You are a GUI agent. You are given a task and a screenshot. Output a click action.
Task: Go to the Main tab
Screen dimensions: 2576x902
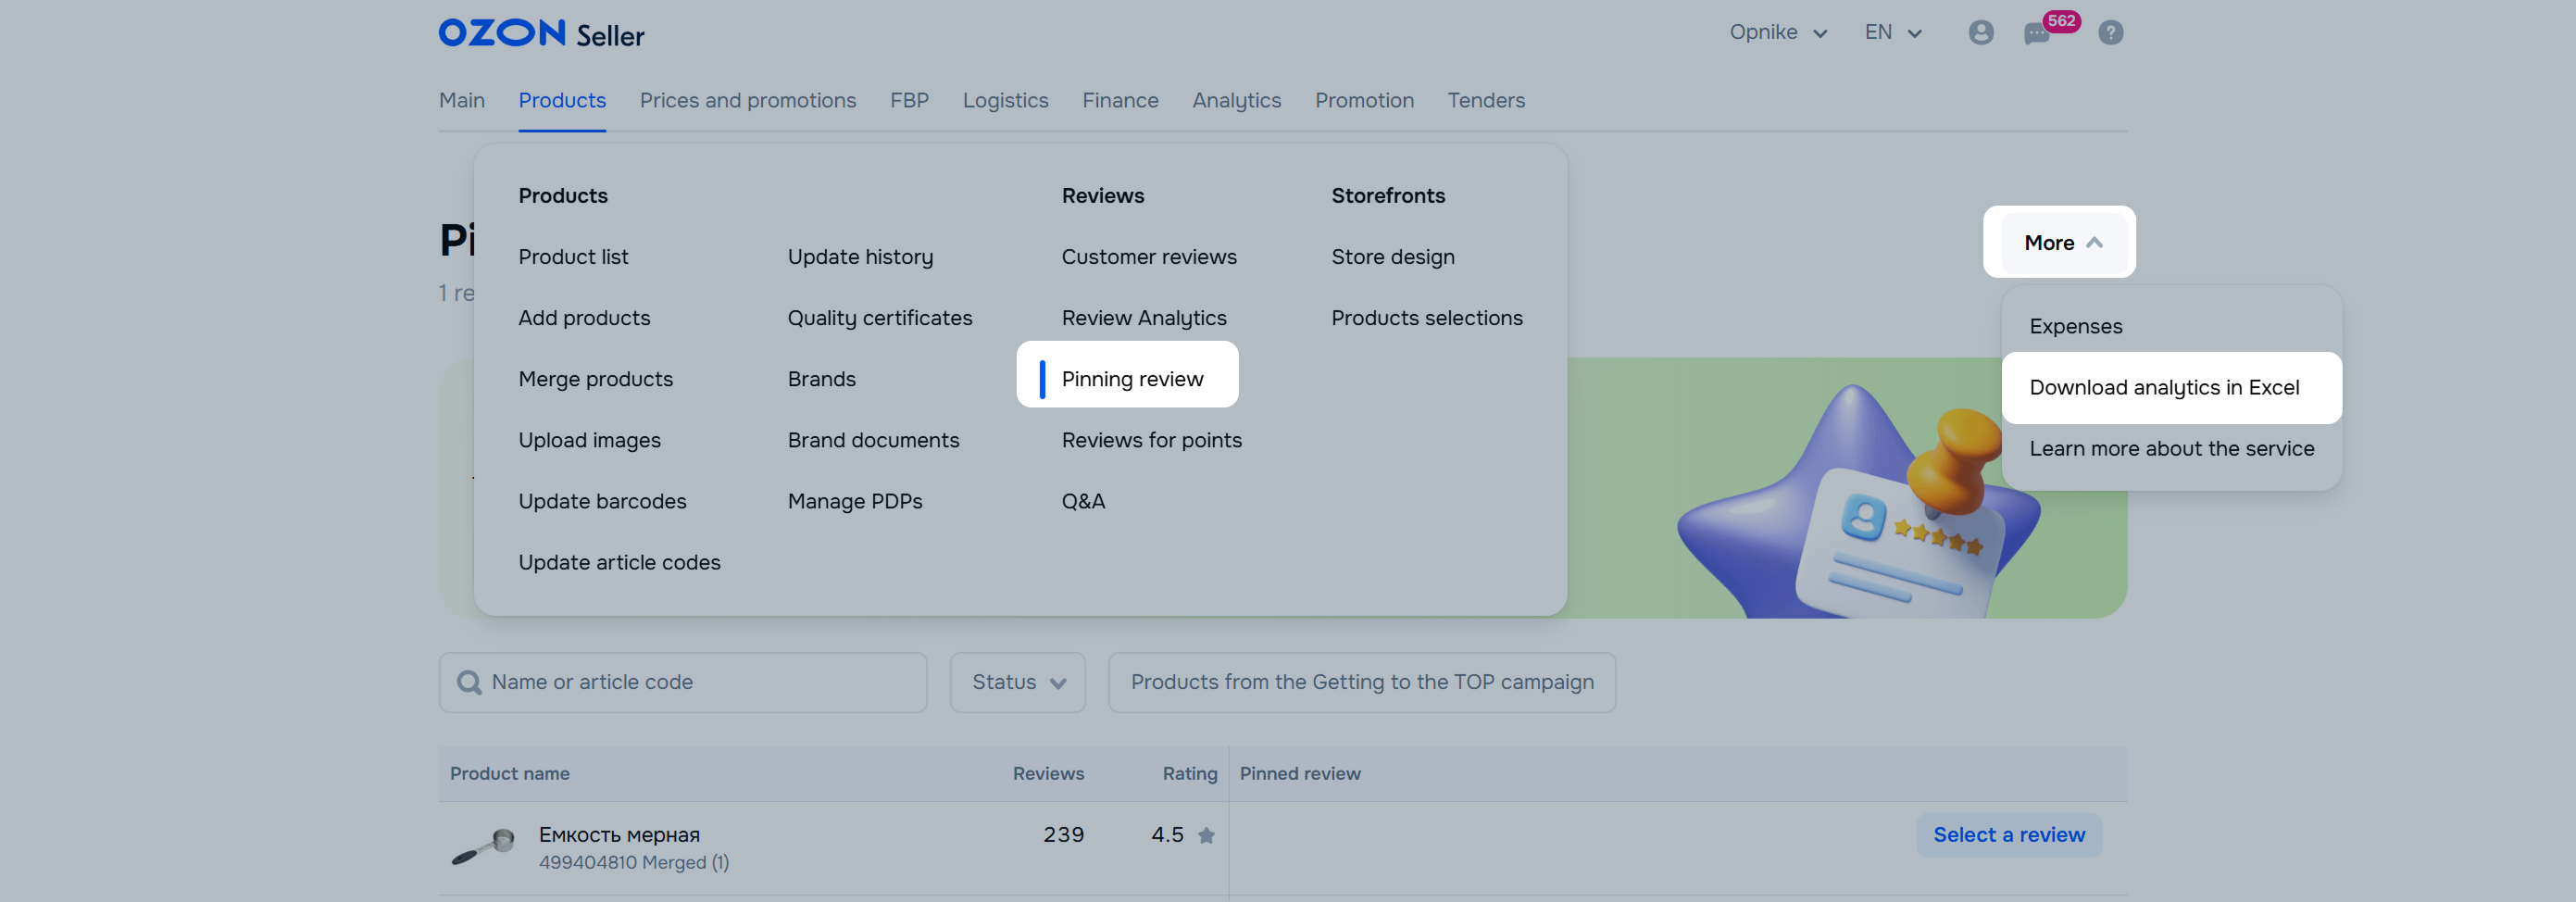[x=461, y=100]
